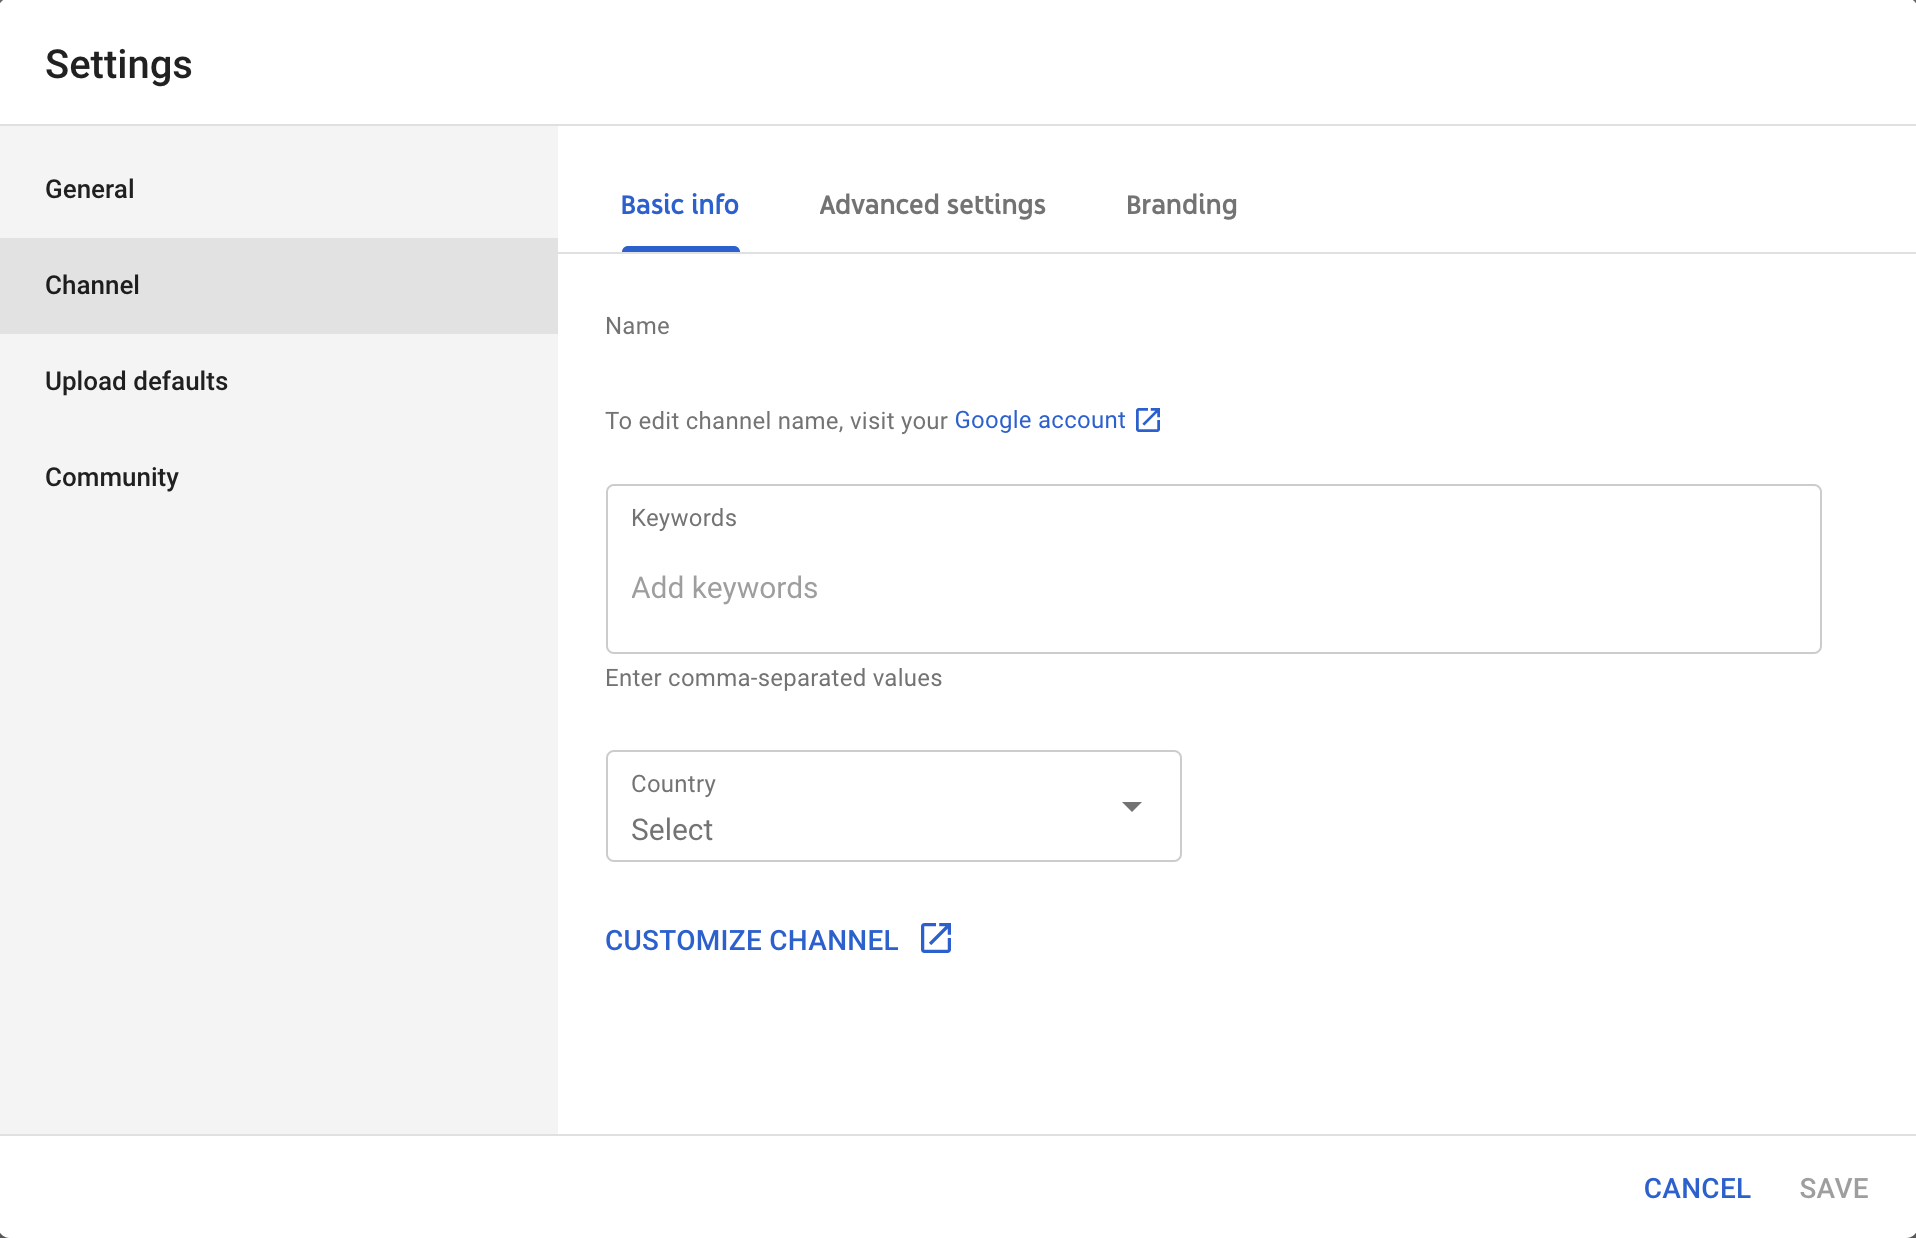1916x1238 pixels.
Task: Click the SAVE button
Action: point(1834,1188)
